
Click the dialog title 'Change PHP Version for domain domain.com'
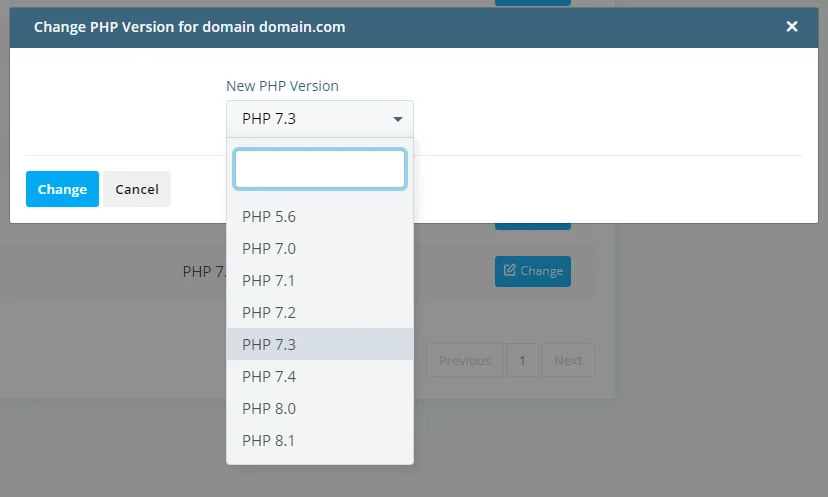pyautogui.click(x=190, y=27)
